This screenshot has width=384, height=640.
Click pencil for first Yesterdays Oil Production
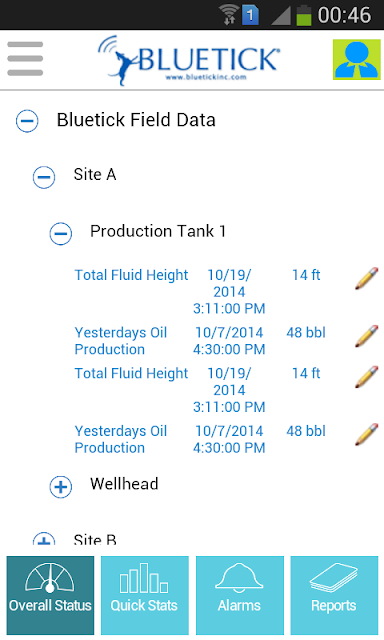point(366,336)
